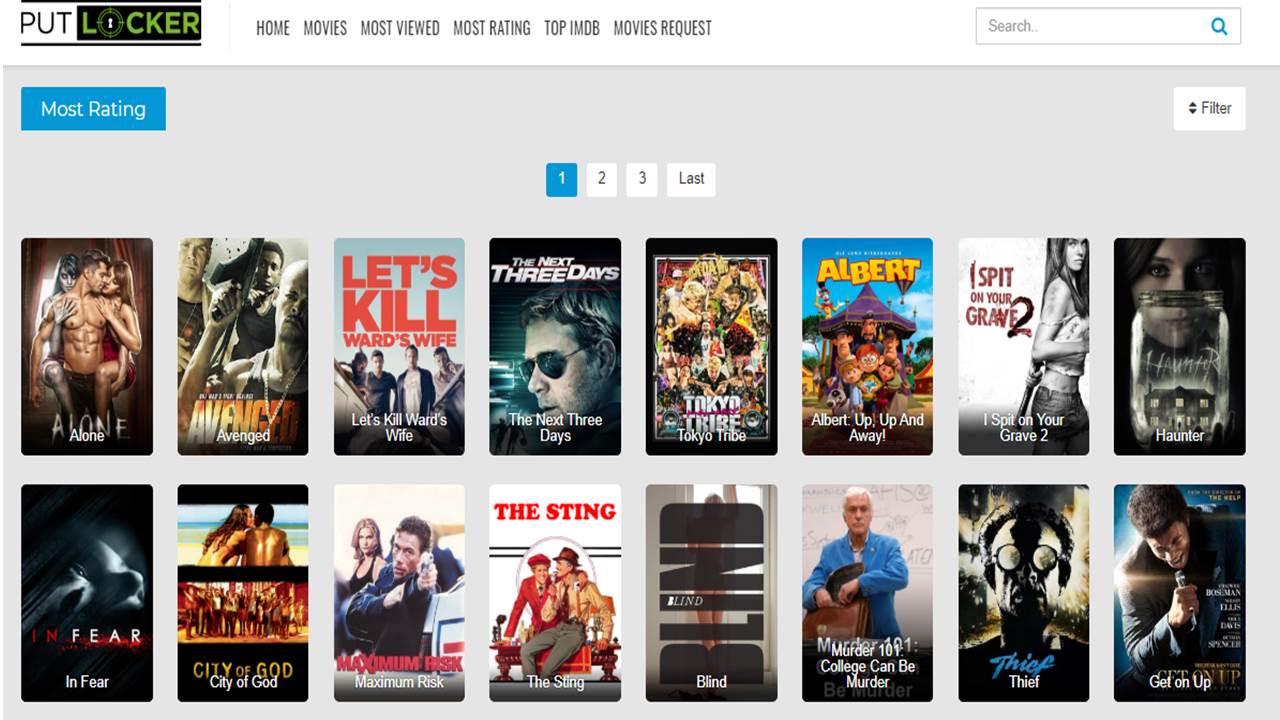Open the Blind movie poster
1280x720 pixels.
pos(711,593)
